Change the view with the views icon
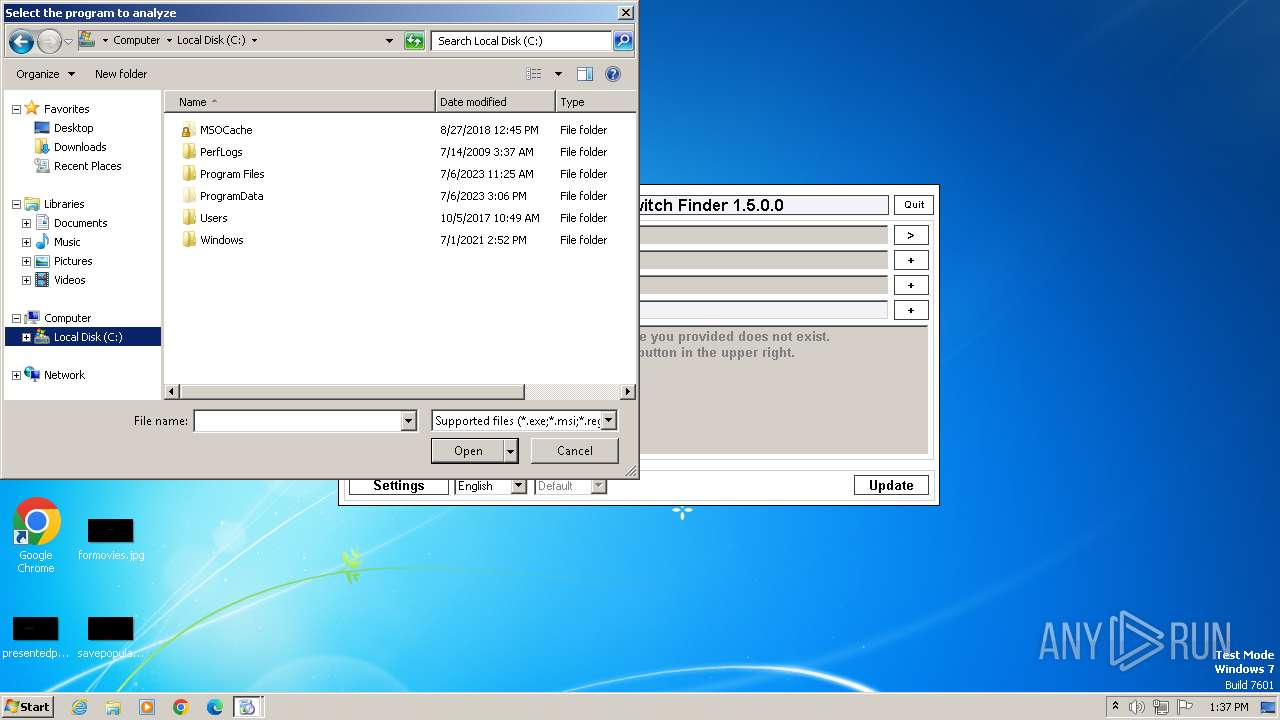The height and width of the screenshot is (720, 1280). pos(534,74)
